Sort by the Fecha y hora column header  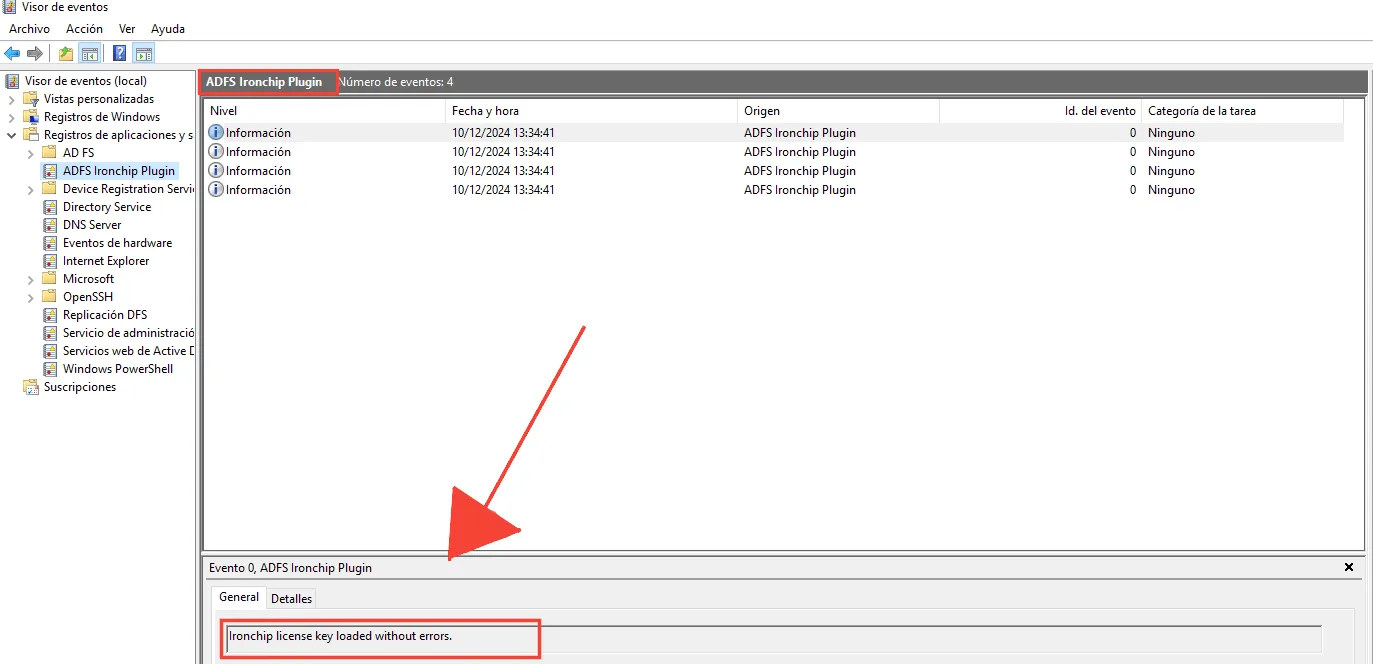coord(591,111)
